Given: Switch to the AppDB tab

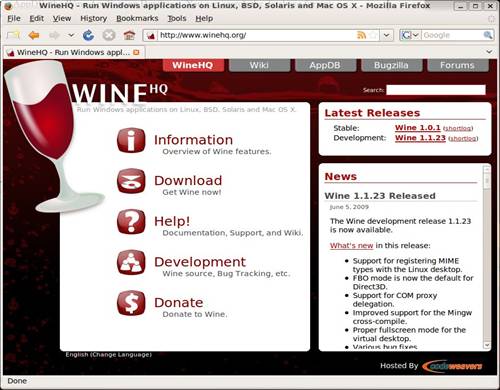Looking at the screenshot, I should 325,65.
